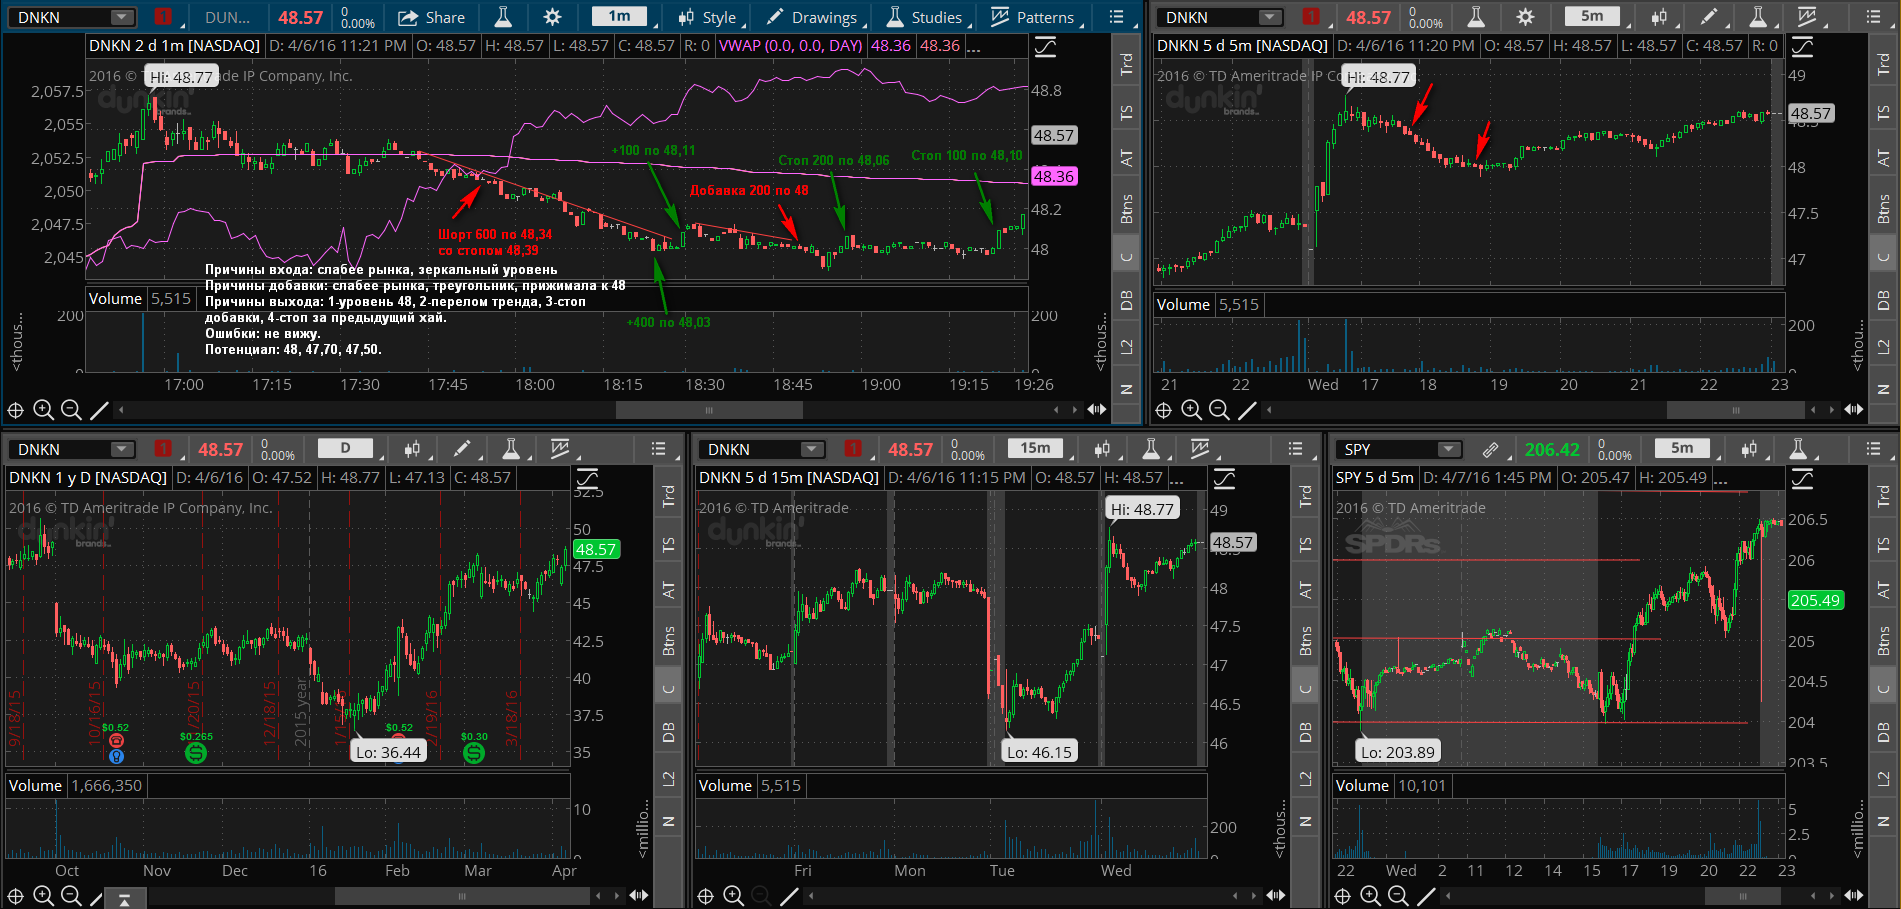This screenshot has height=909, width=1901.
Task: Open the SPY symbol dropdown
Action: tap(1447, 449)
